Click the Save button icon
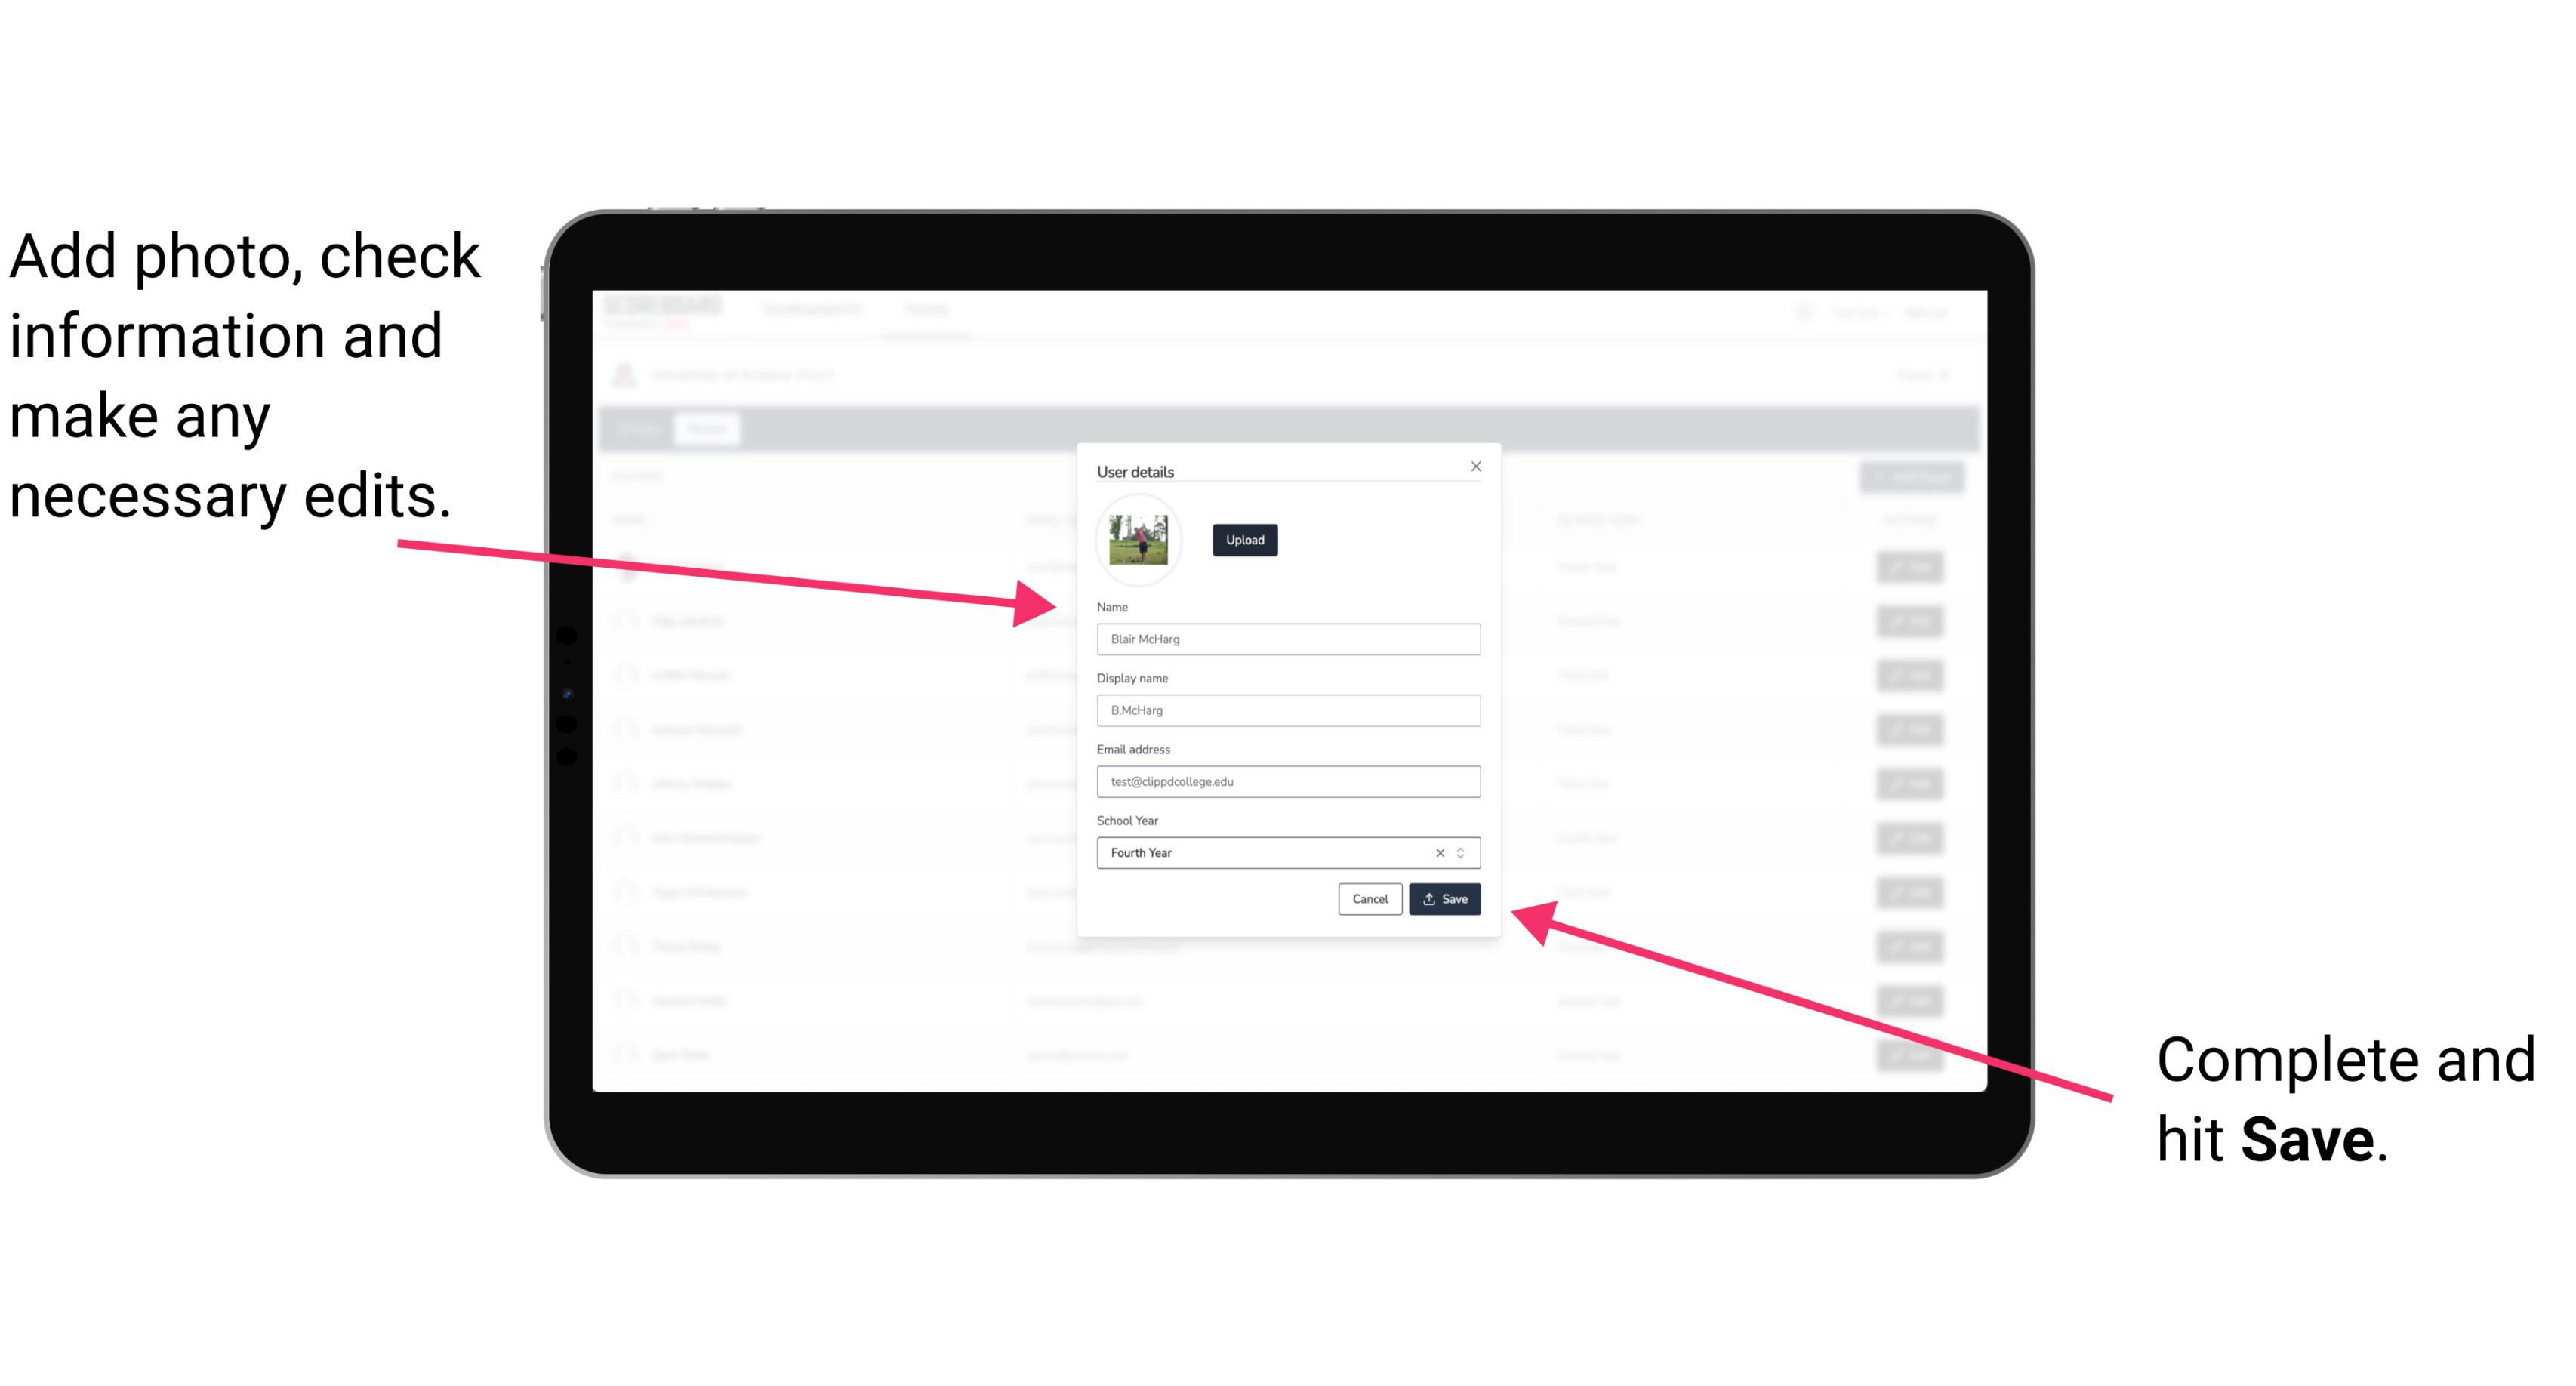 click(1429, 900)
